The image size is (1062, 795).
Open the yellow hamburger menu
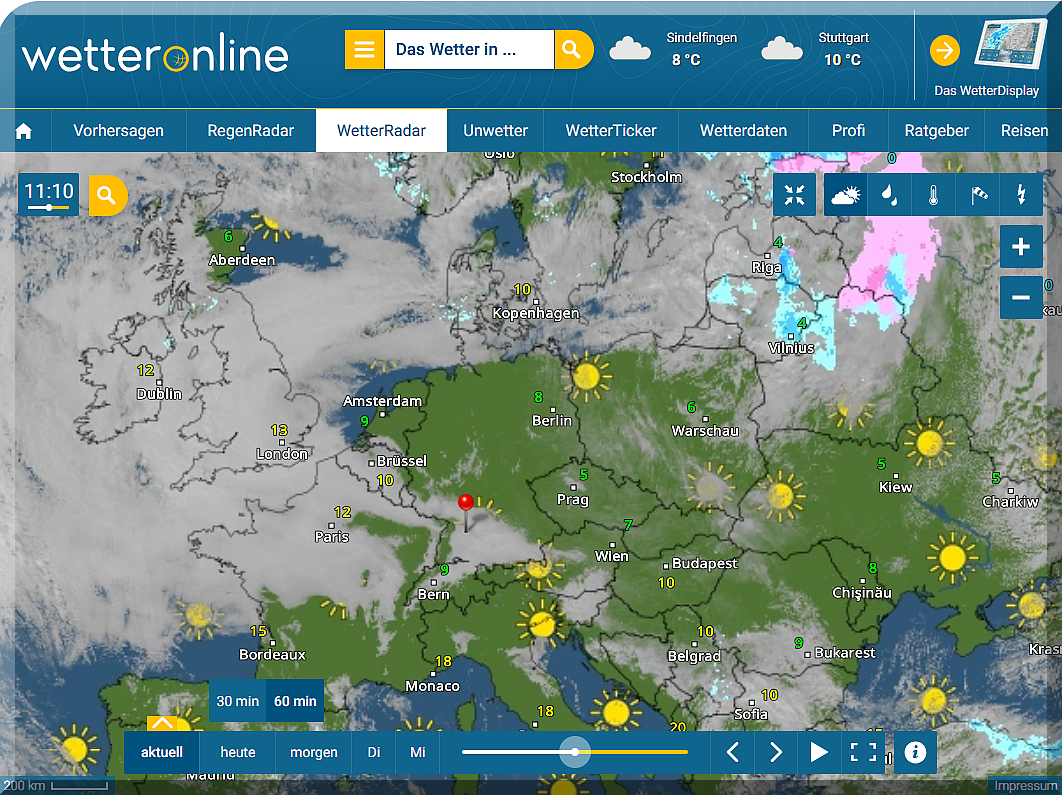tap(365, 50)
